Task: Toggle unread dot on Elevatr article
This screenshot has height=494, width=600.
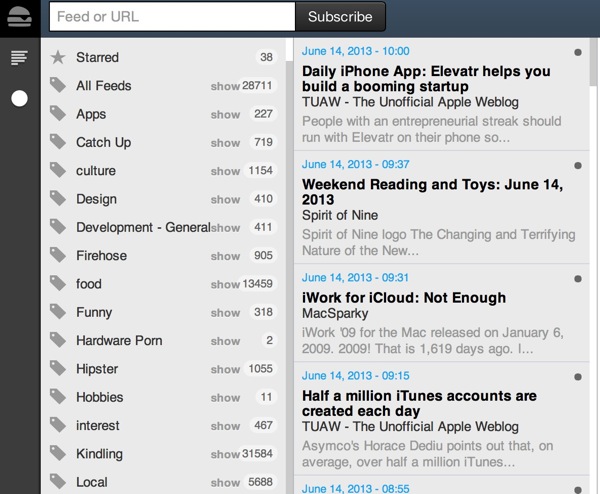Action: pos(578,52)
